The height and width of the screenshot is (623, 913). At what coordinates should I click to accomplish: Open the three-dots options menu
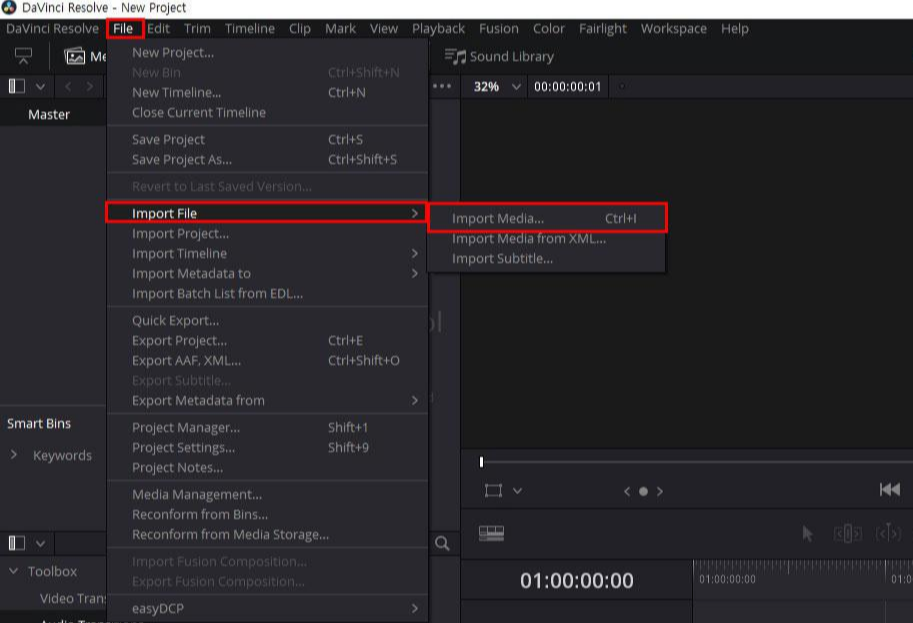(x=442, y=86)
